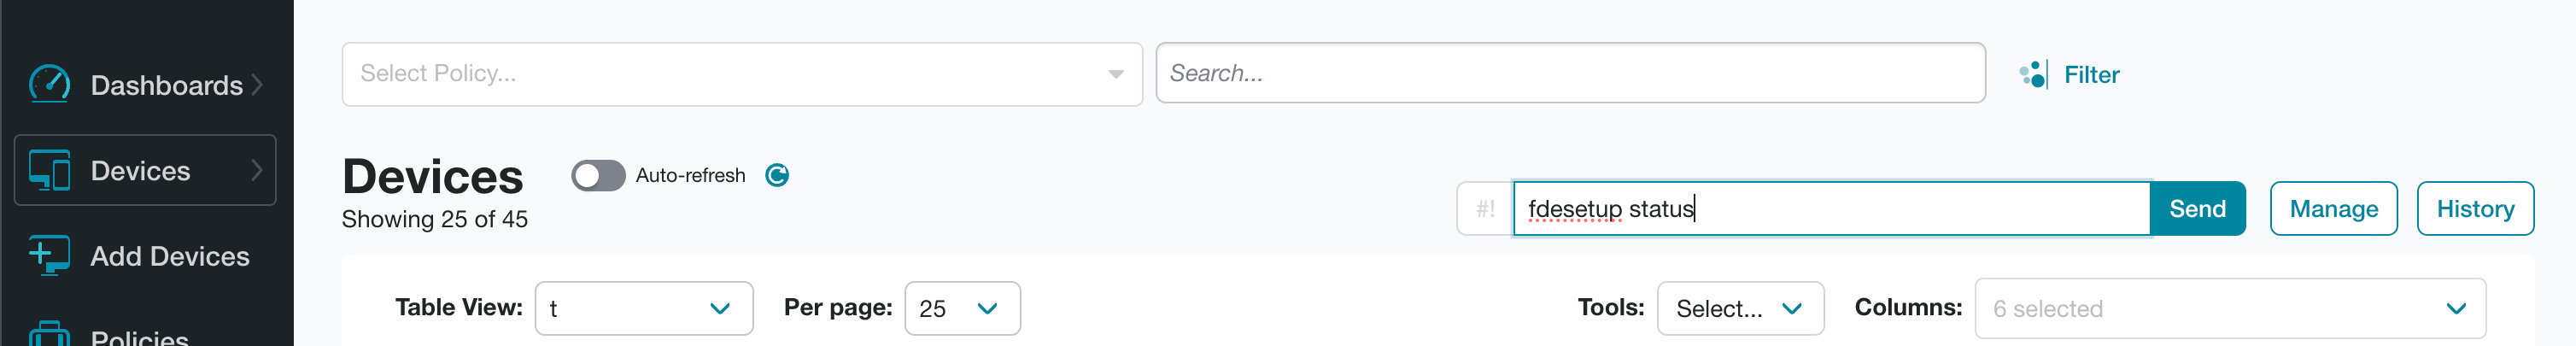Viewport: 2576px width, 346px height.
Task: Open the Devices sidebar menu item
Action: 145,170
